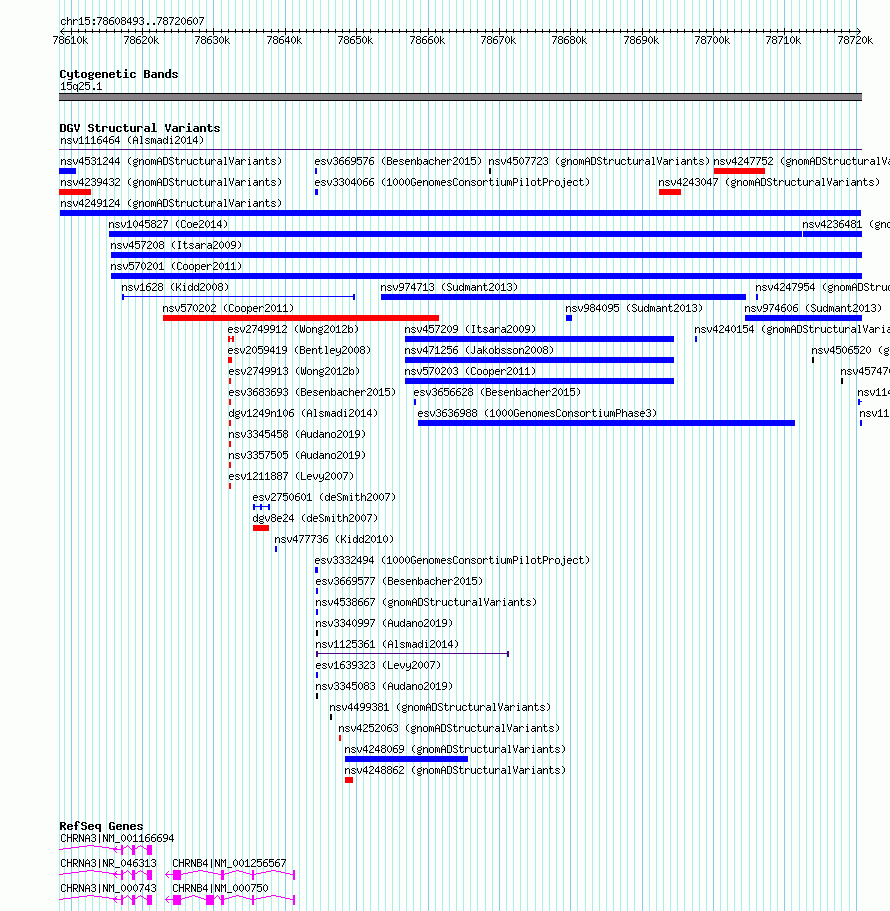Screen dimensions: 890x911
Task: Open the nsv3357505 (Audano2019) label
Action: coord(297,455)
